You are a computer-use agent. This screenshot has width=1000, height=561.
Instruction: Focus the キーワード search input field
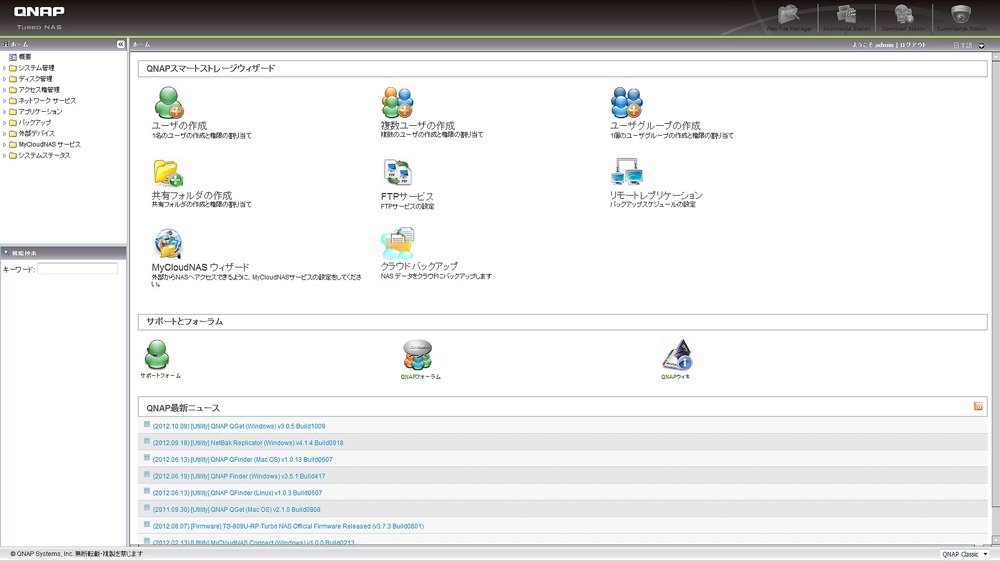click(x=77, y=269)
